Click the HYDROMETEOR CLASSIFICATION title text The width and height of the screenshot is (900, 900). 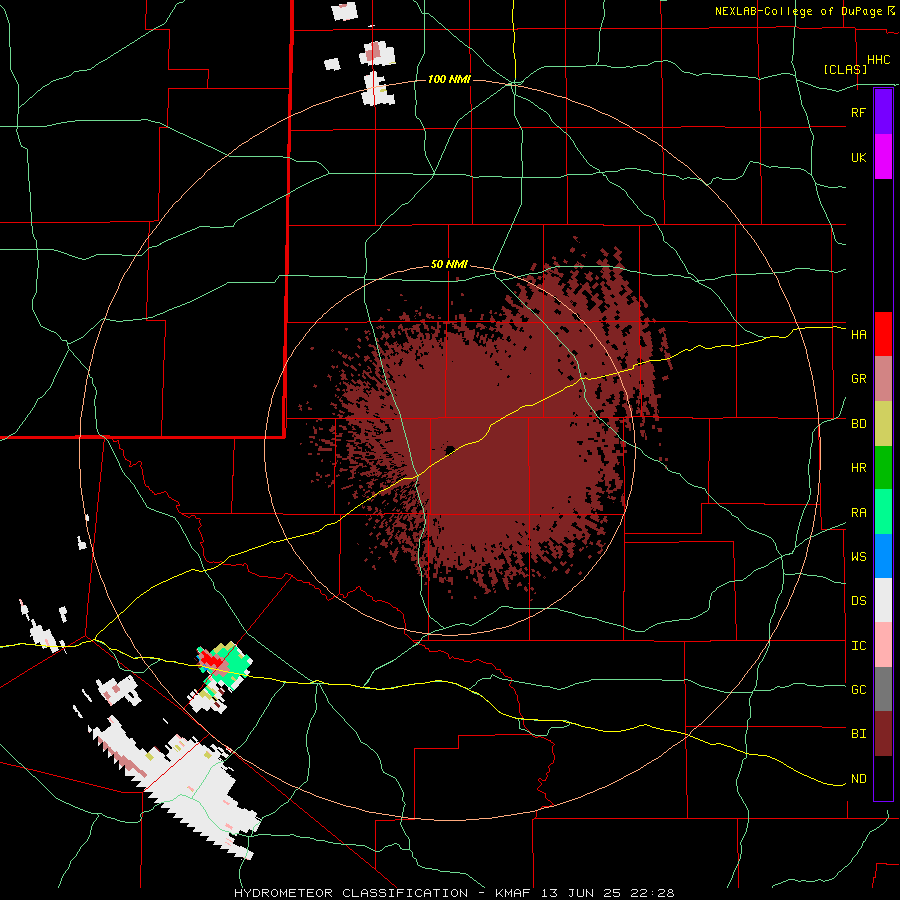[x=350, y=893]
